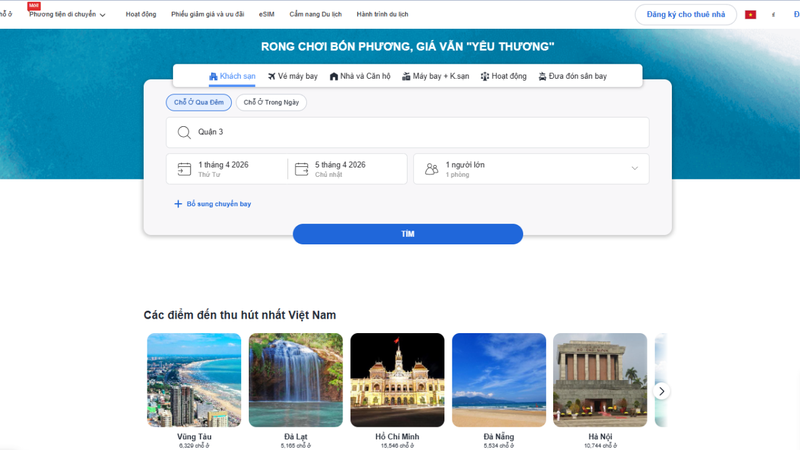Open the Vũng Tàu destination card

coord(194,390)
